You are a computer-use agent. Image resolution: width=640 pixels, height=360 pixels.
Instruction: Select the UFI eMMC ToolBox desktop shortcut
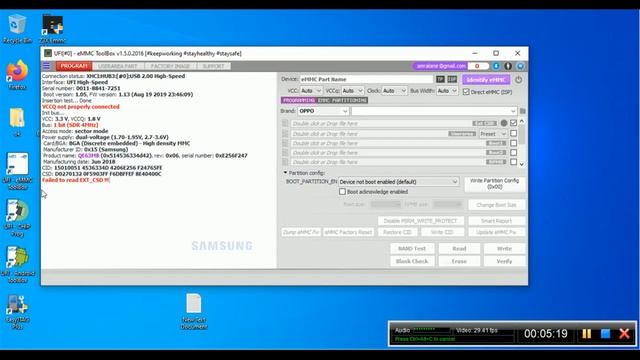tap(17, 171)
